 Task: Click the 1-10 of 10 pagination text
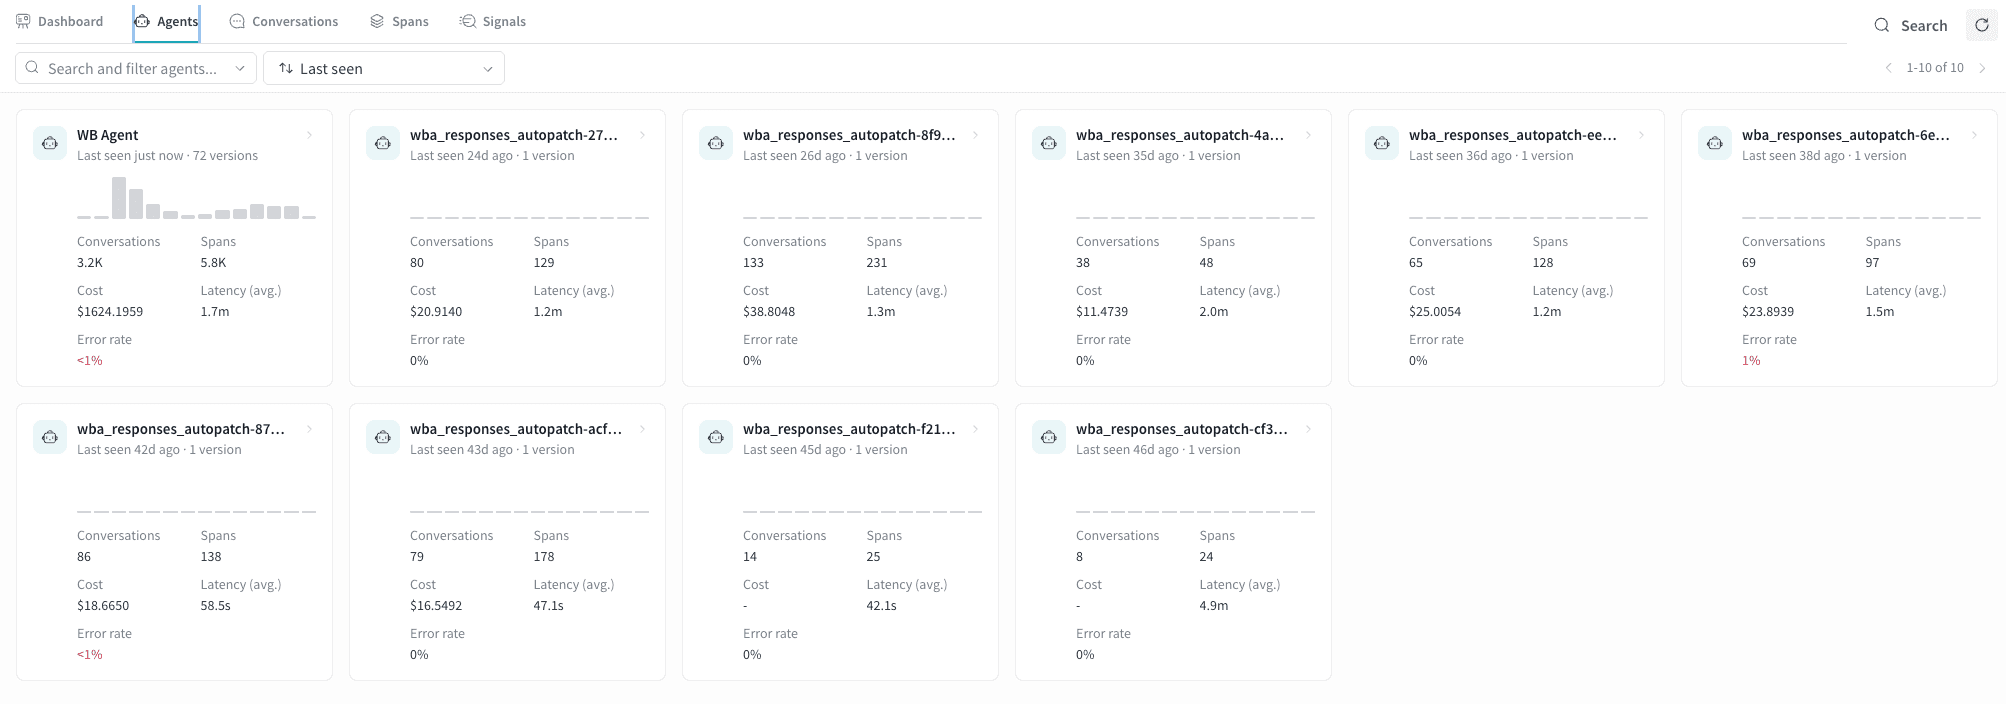tap(1935, 68)
